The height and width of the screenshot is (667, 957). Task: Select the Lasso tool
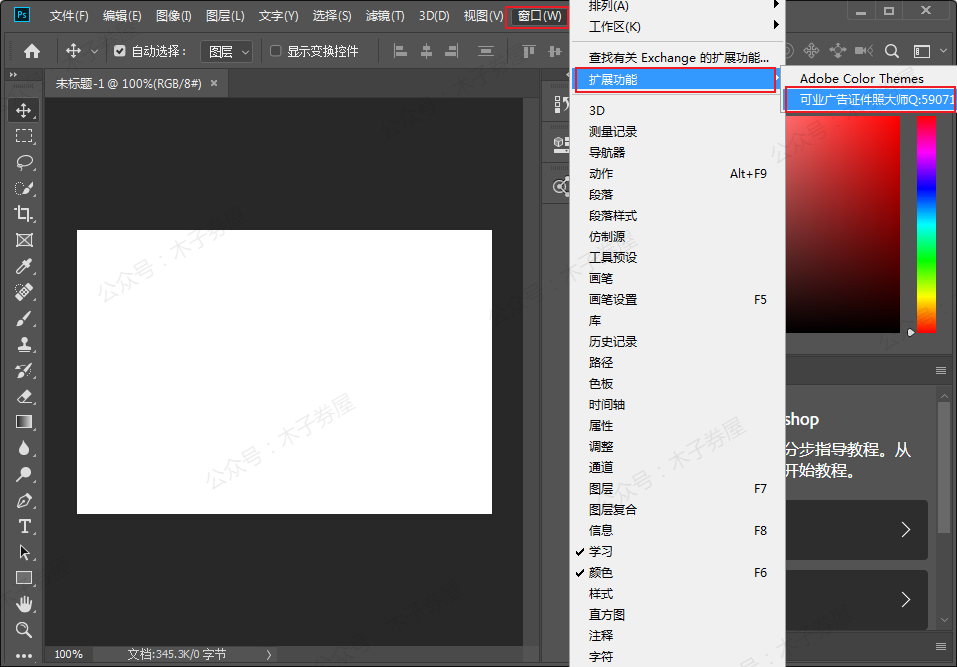click(x=24, y=162)
